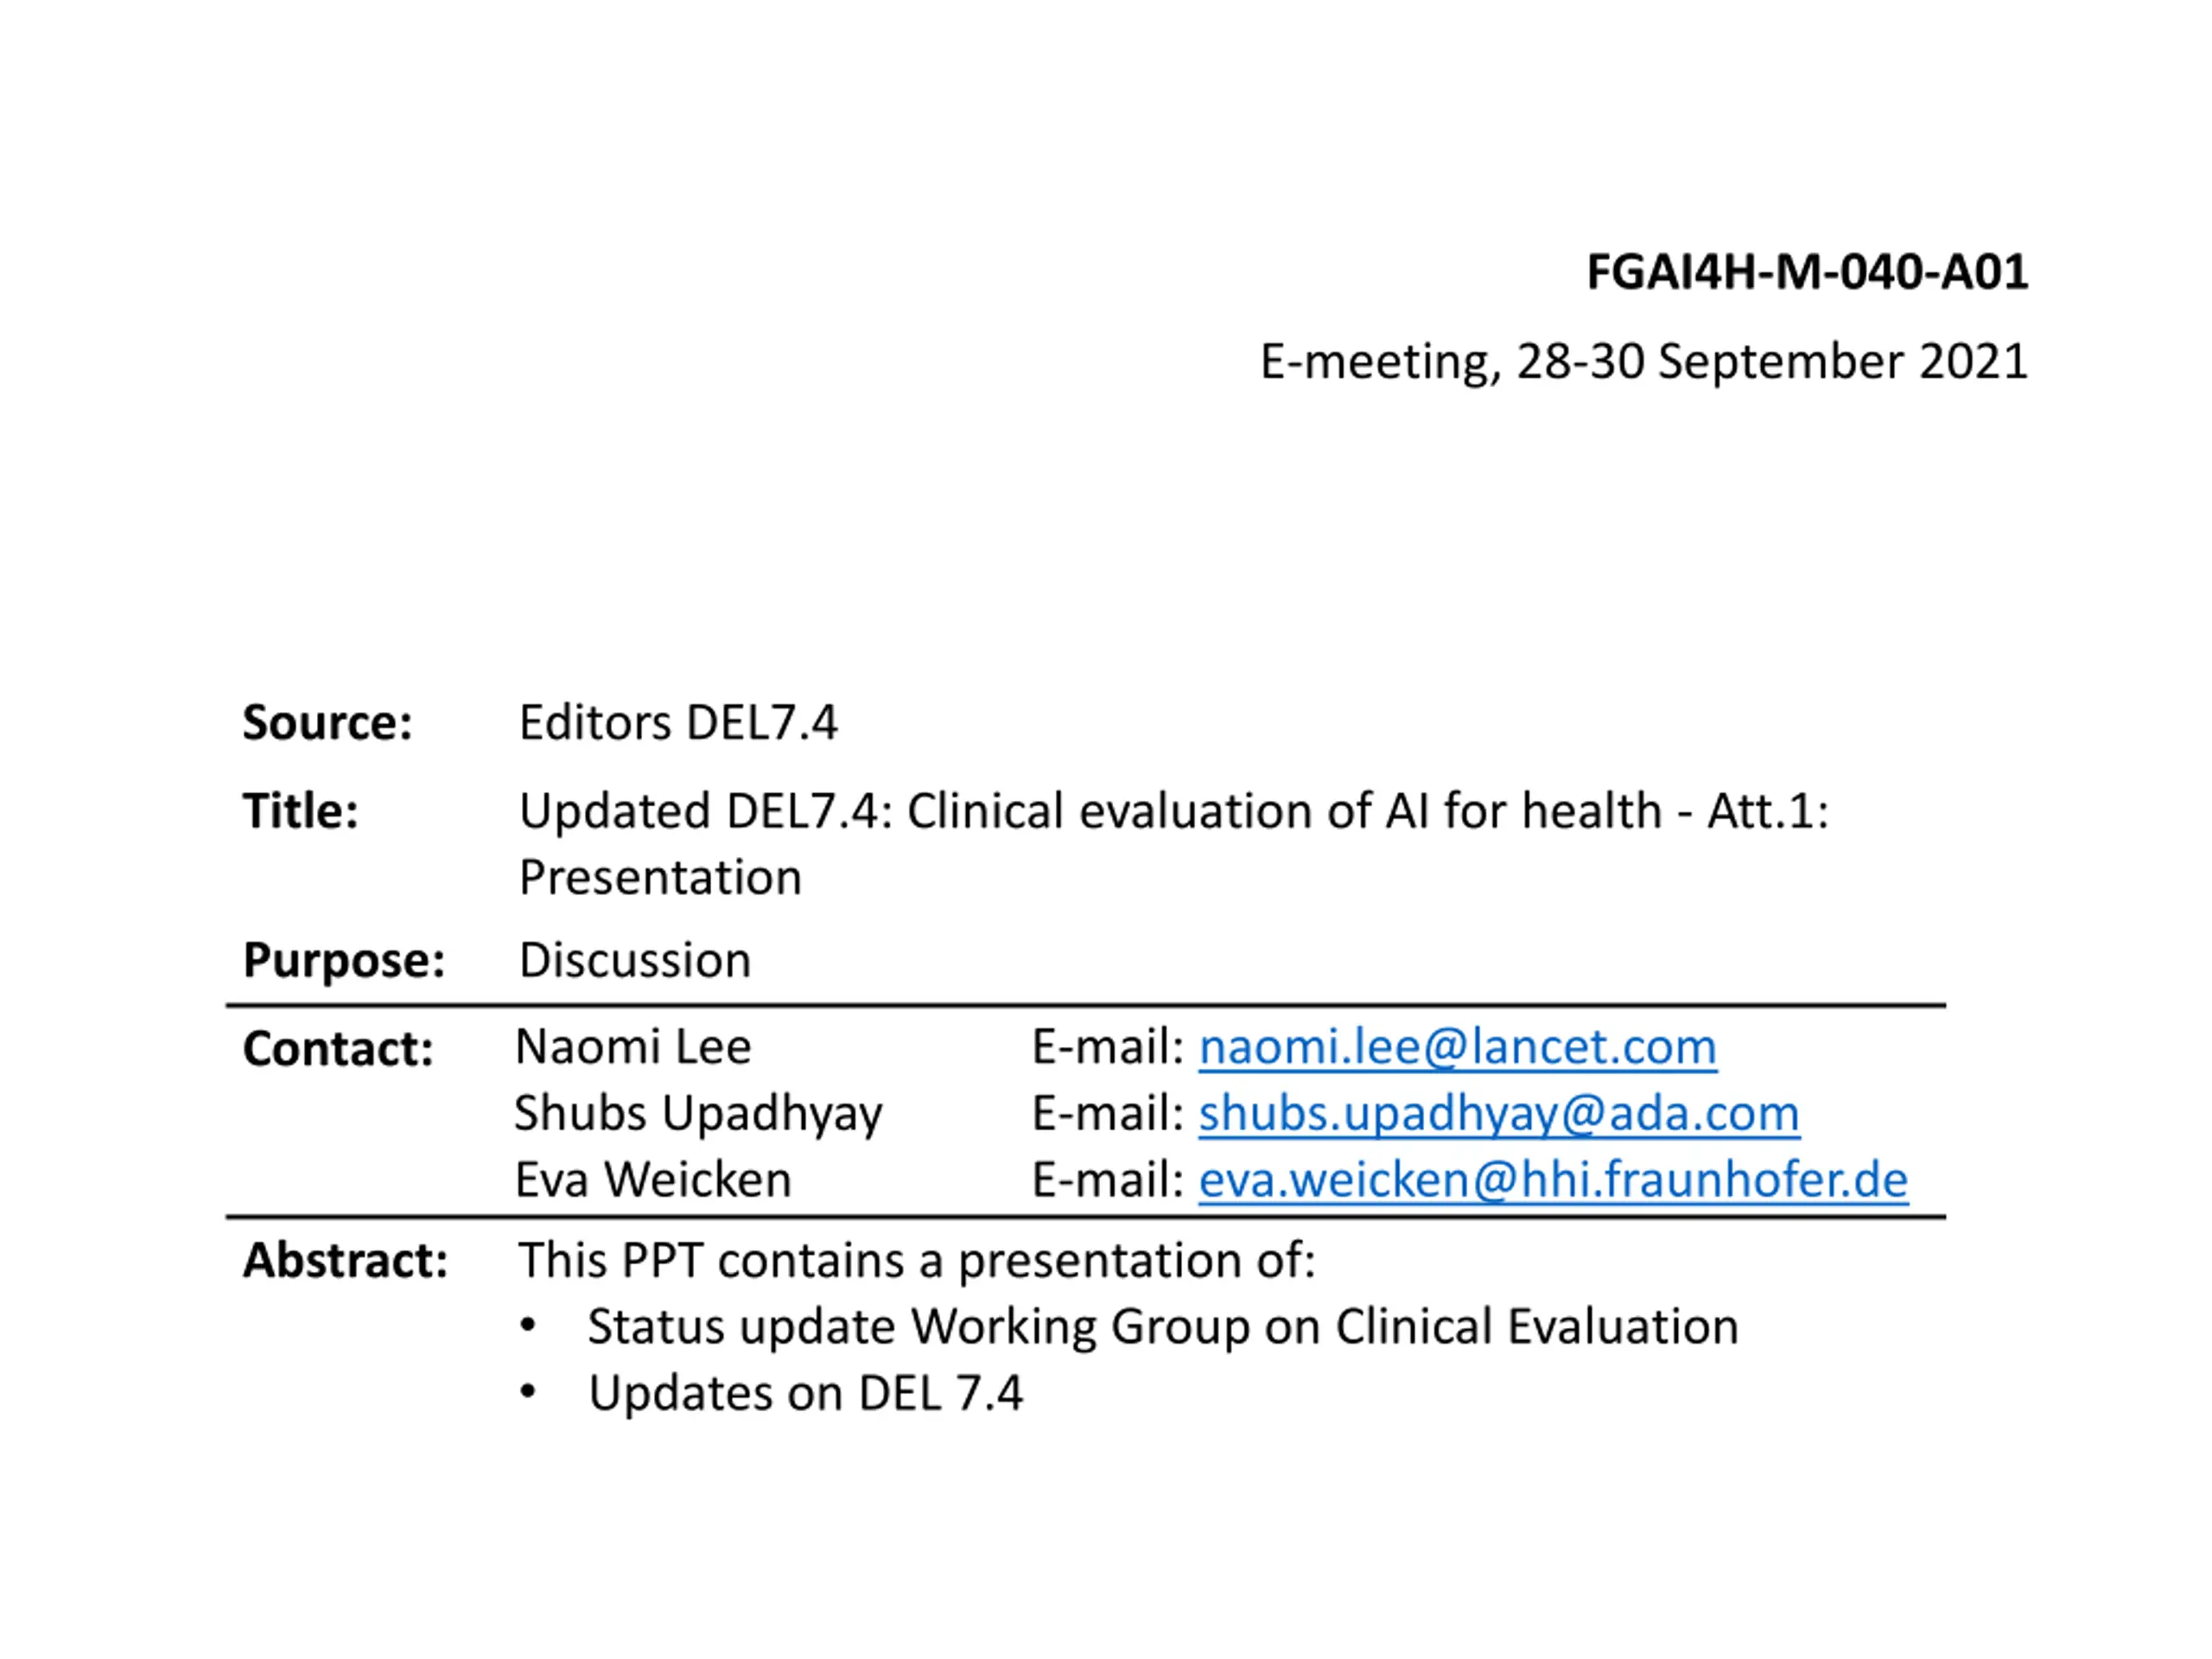Select the contact name Naomi Lee

632,1047
